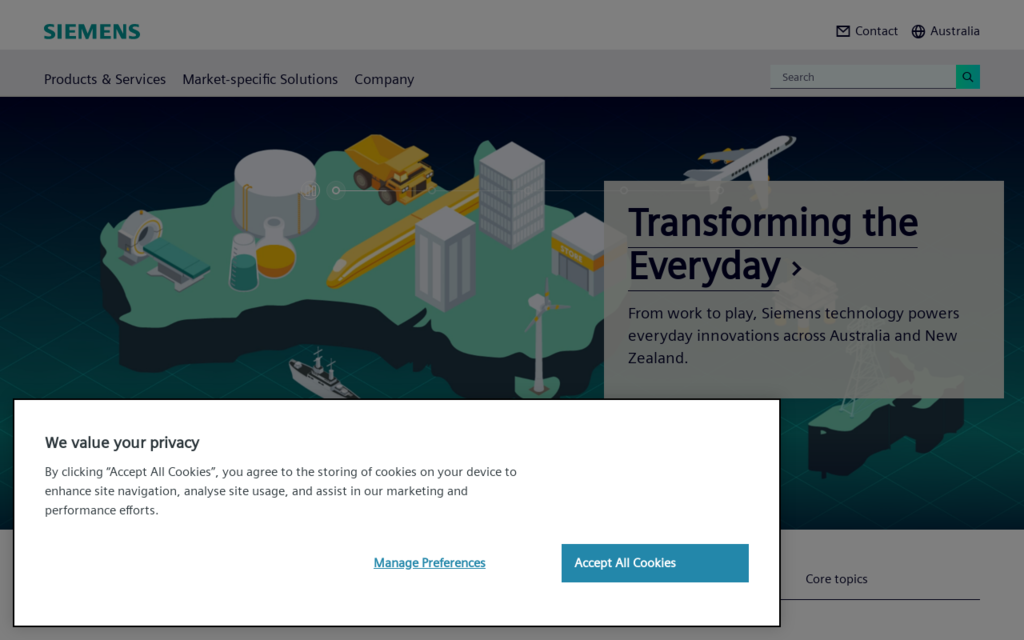Viewport: 1024px width, 640px height.
Task: Open the "Transforming the Everyday" headline
Action: point(770,244)
